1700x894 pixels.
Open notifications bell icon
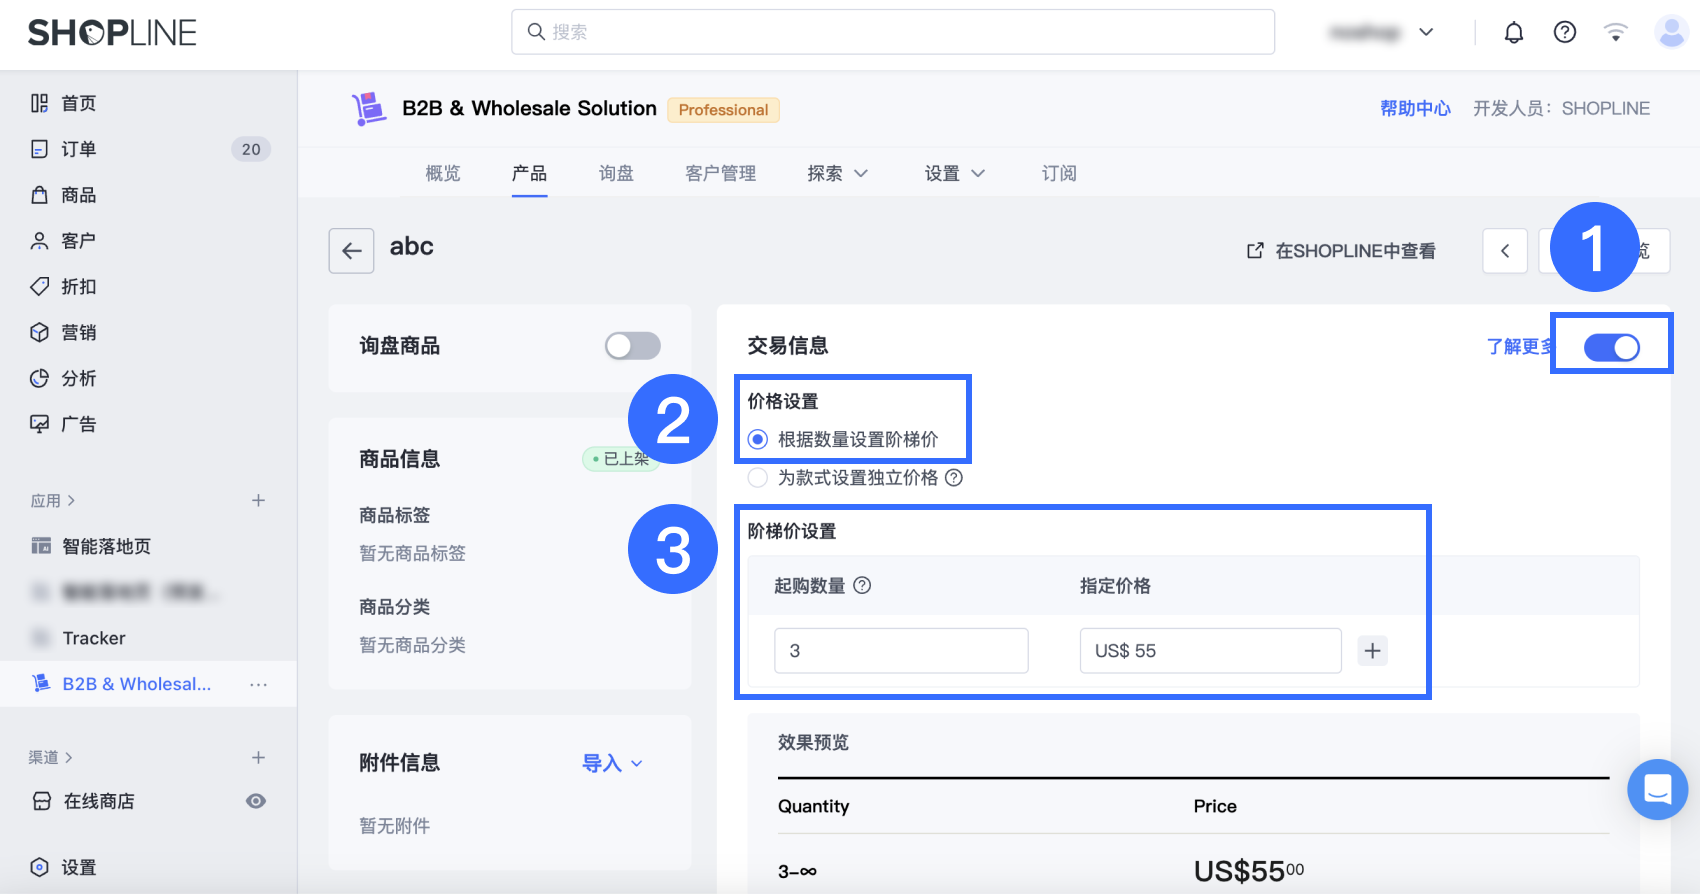click(x=1514, y=33)
